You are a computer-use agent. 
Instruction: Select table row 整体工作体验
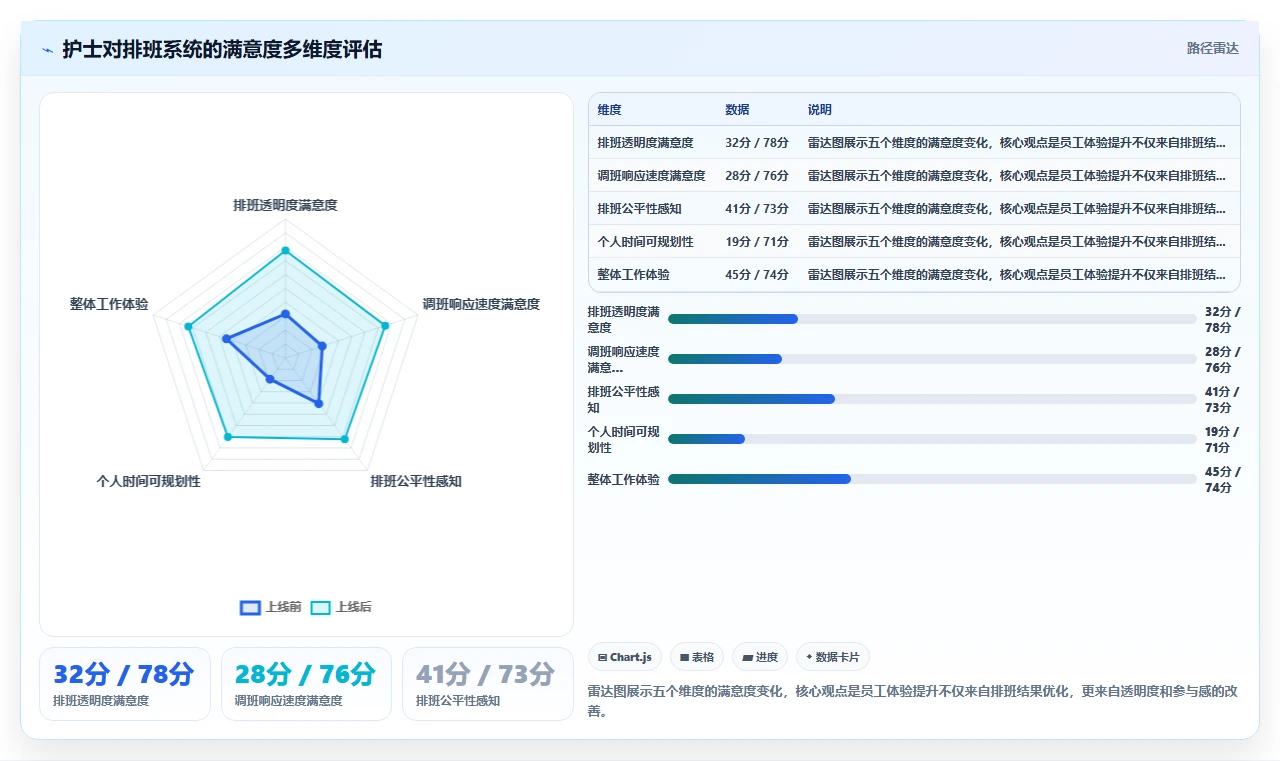click(x=914, y=274)
